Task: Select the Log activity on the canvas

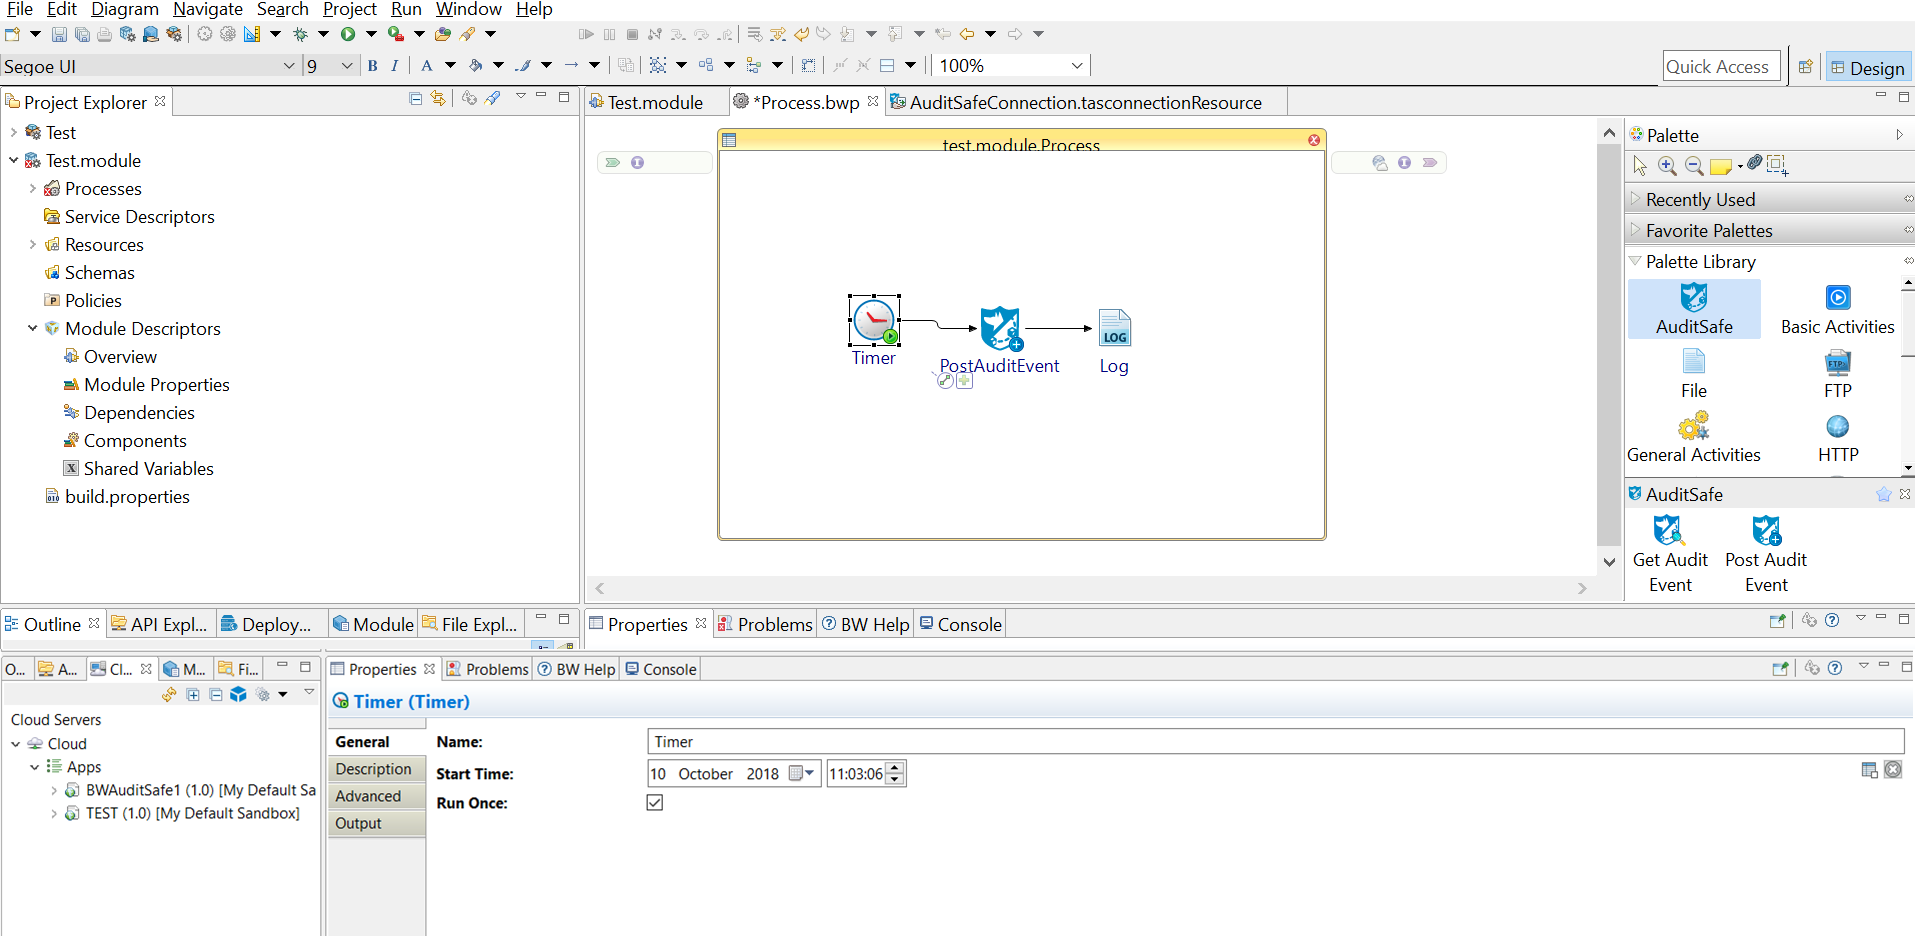Action: click(x=1114, y=328)
